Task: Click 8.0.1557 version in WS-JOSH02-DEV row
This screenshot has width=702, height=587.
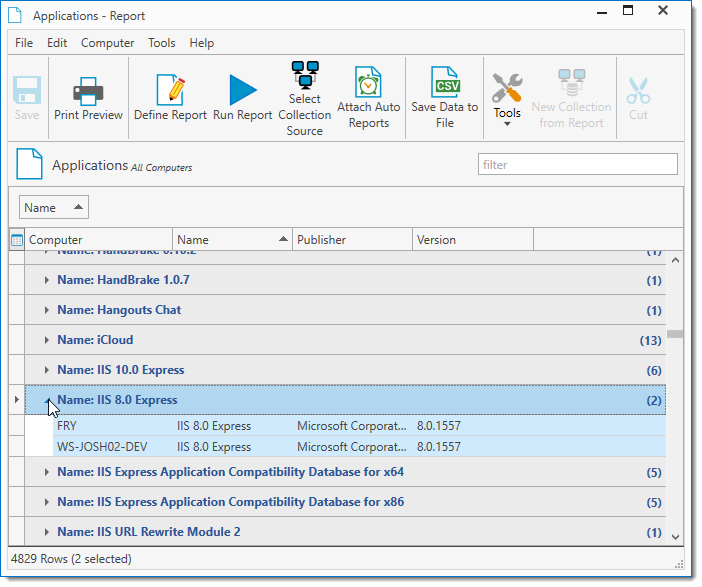Action: pos(439,447)
